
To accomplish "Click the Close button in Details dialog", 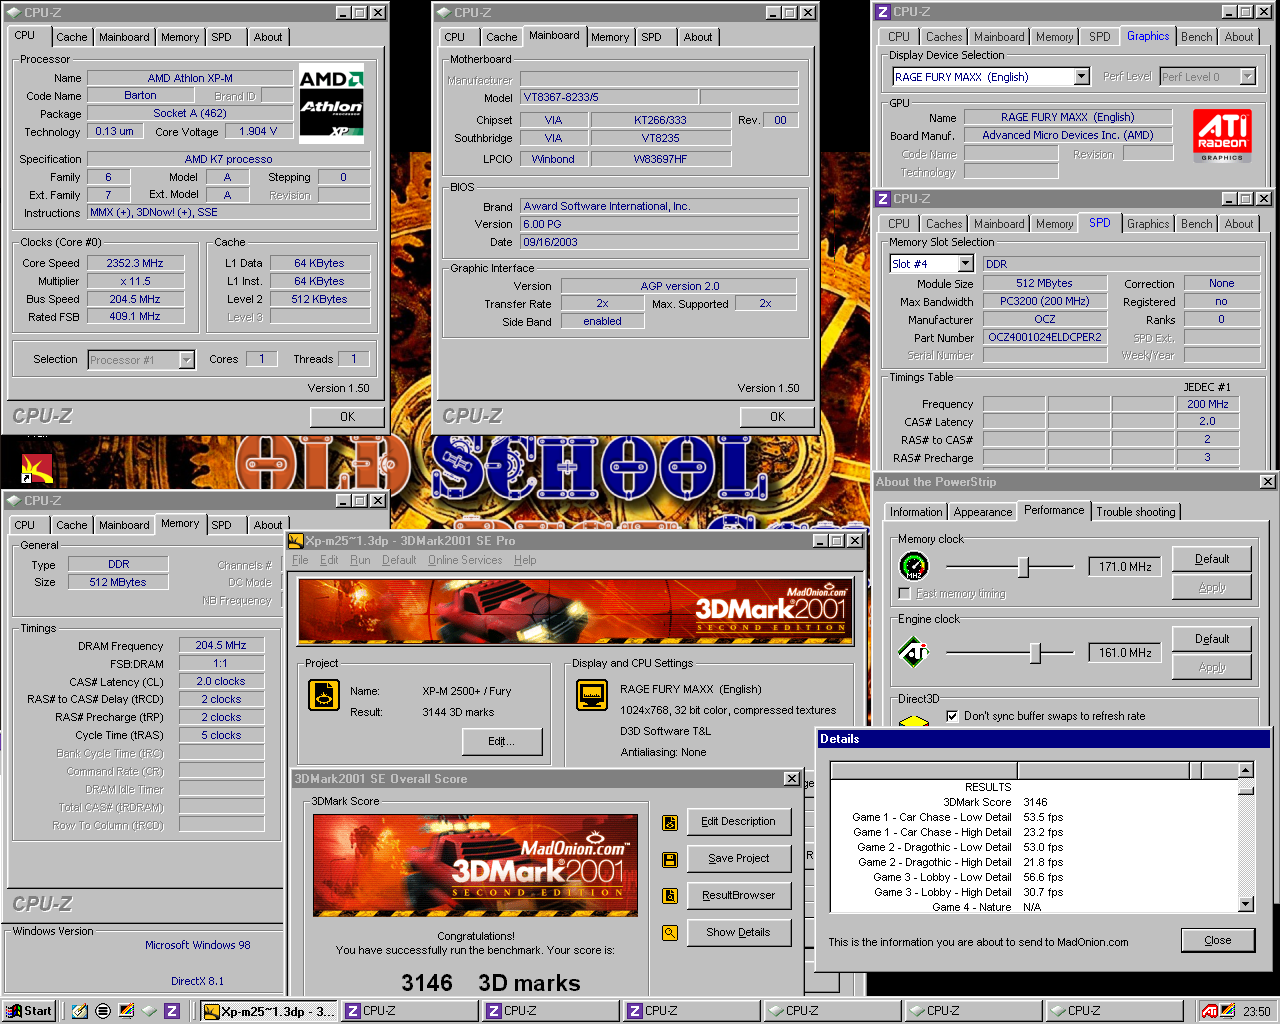I will pos(1218,941).
